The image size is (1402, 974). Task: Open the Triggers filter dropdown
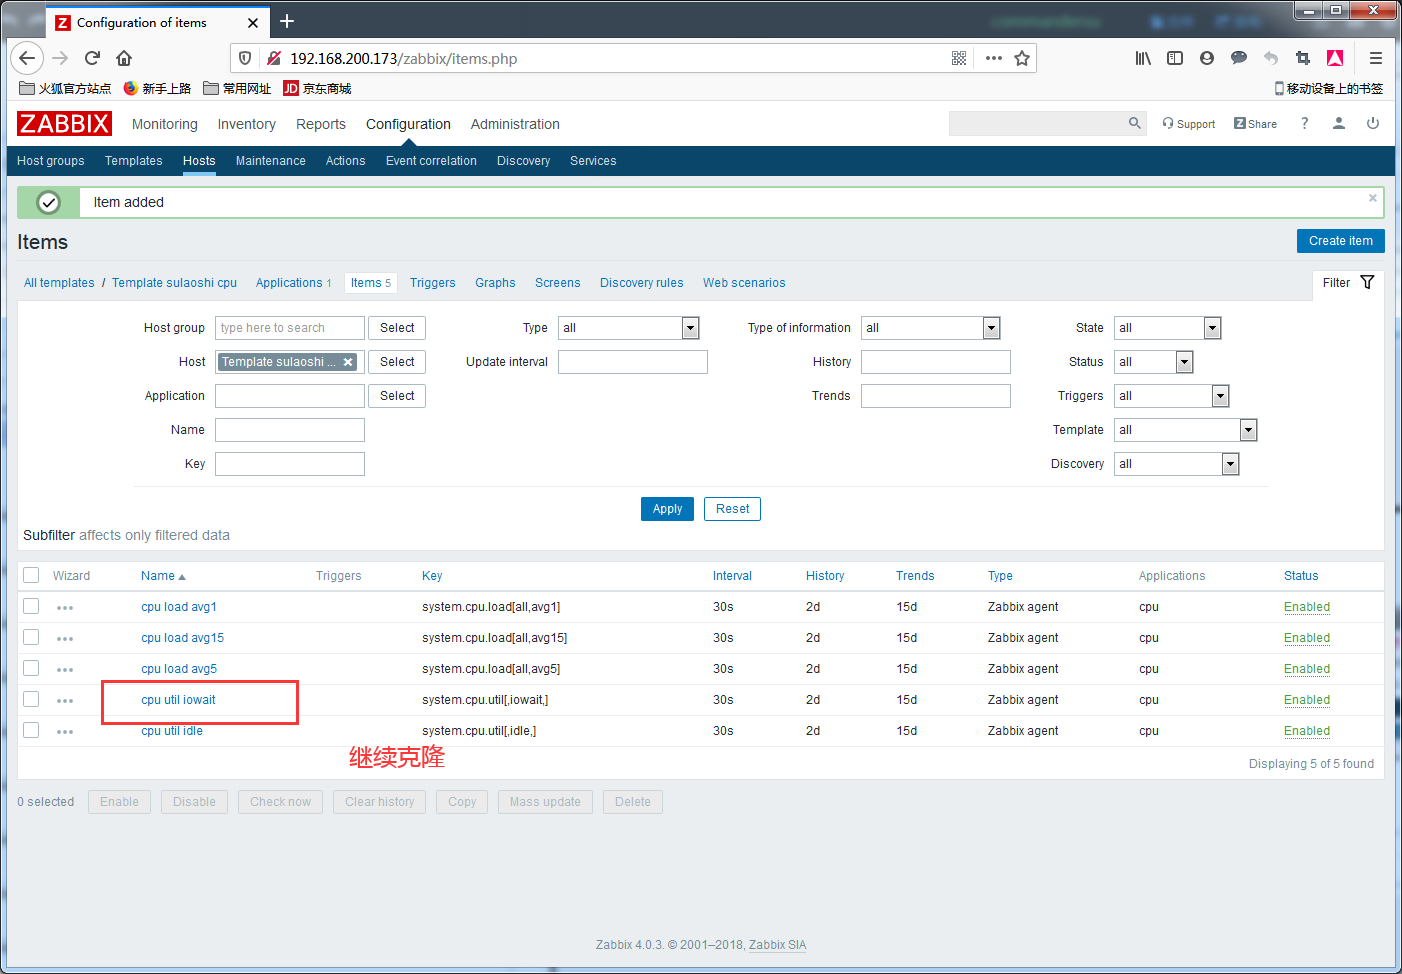1171,396
